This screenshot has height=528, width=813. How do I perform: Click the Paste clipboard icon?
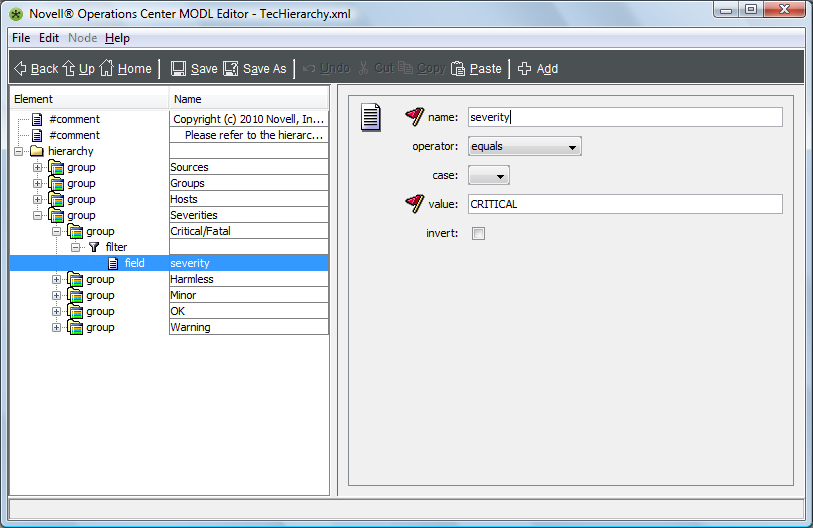[458, 68]
